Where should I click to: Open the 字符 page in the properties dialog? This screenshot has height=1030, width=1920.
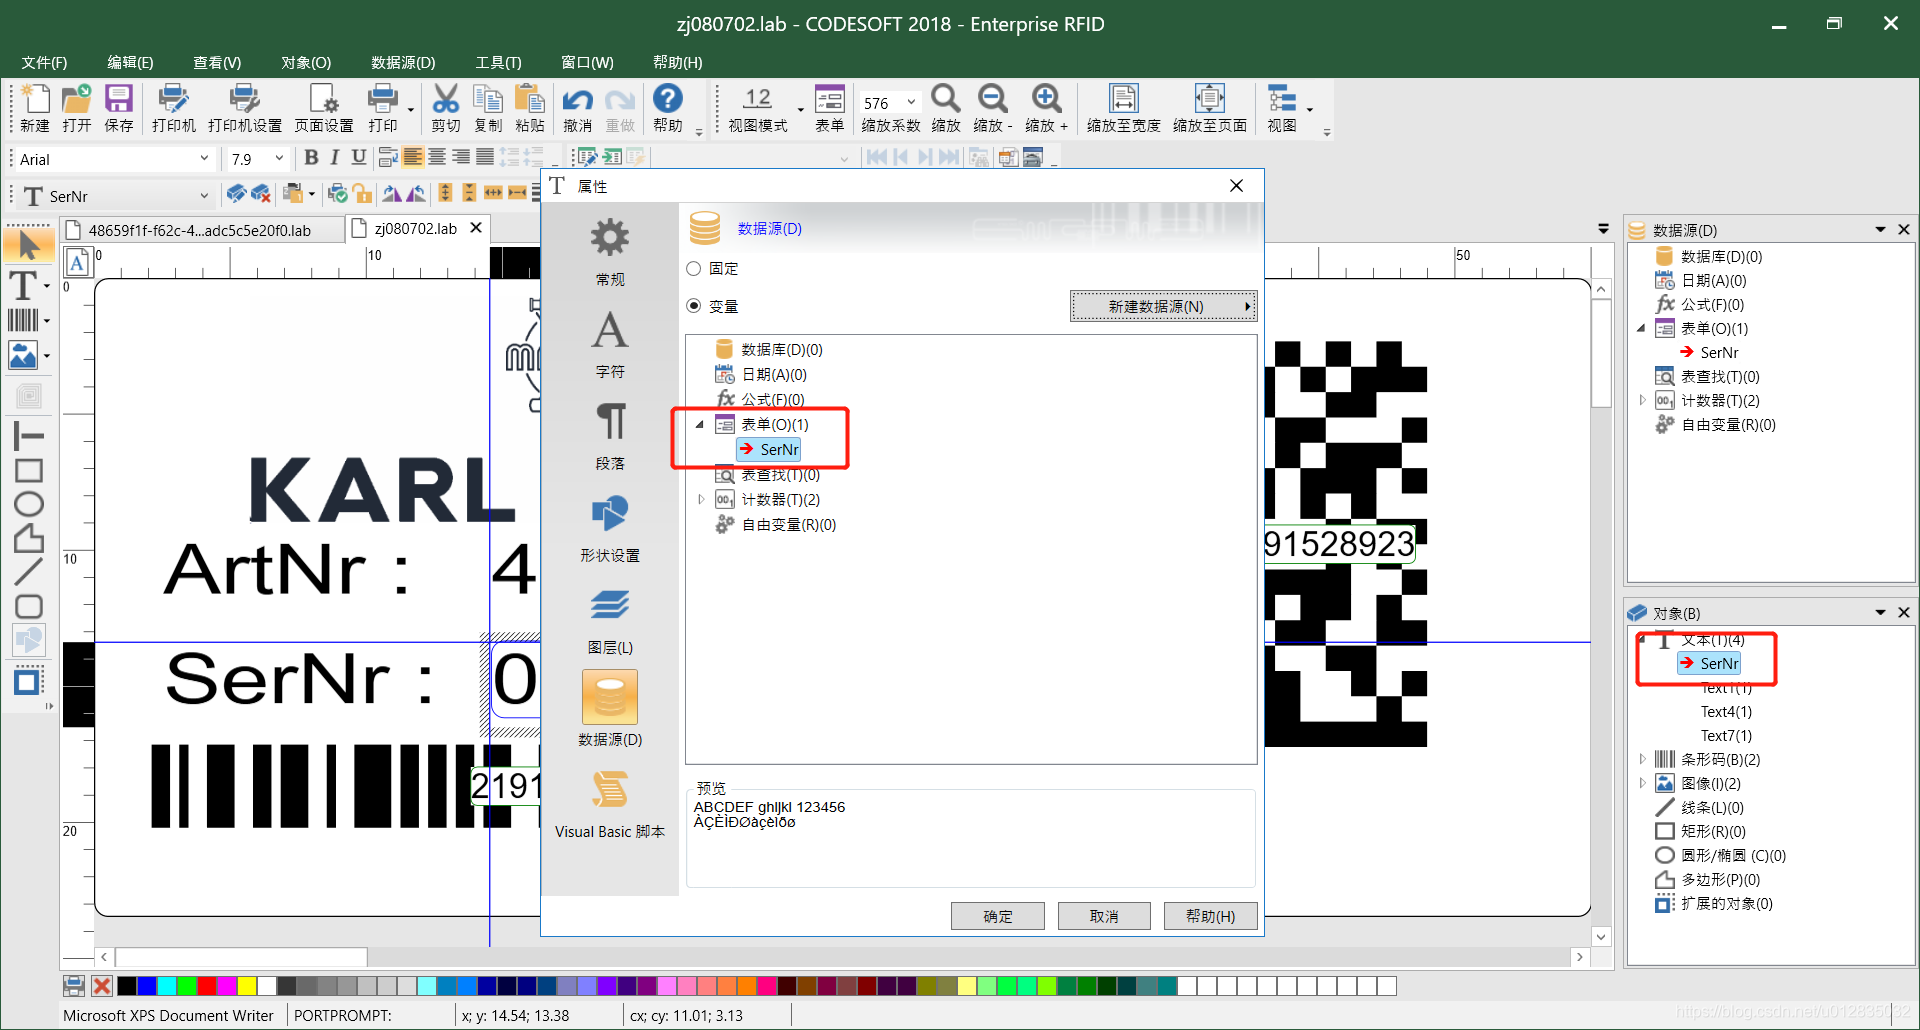(610, 340)
